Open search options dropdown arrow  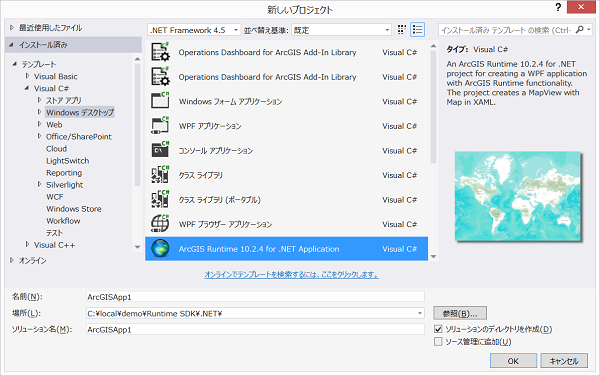[x=589, y=29]
